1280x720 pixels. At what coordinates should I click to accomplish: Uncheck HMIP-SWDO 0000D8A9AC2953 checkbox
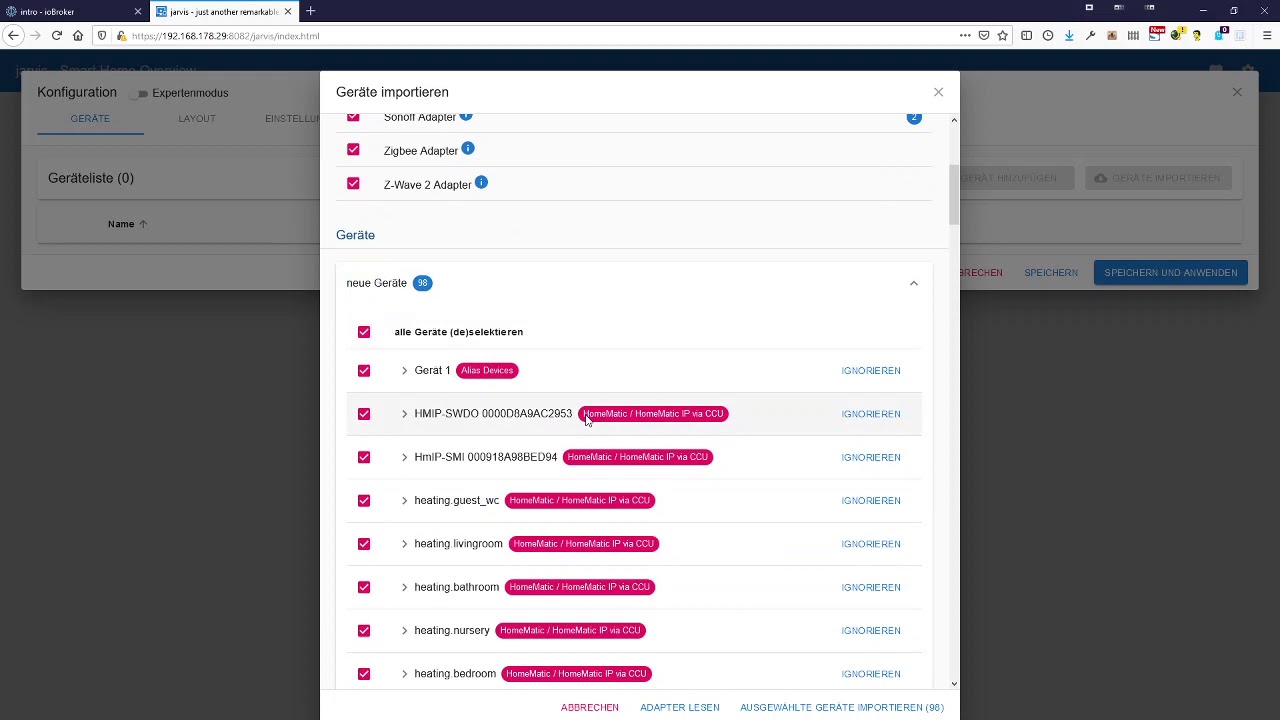point(364,414)
